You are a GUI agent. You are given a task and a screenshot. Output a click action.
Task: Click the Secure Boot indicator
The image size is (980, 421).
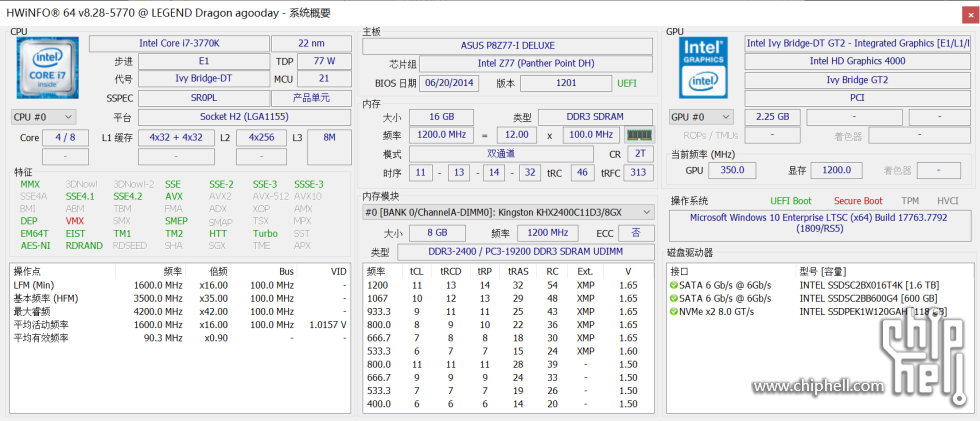857,201
